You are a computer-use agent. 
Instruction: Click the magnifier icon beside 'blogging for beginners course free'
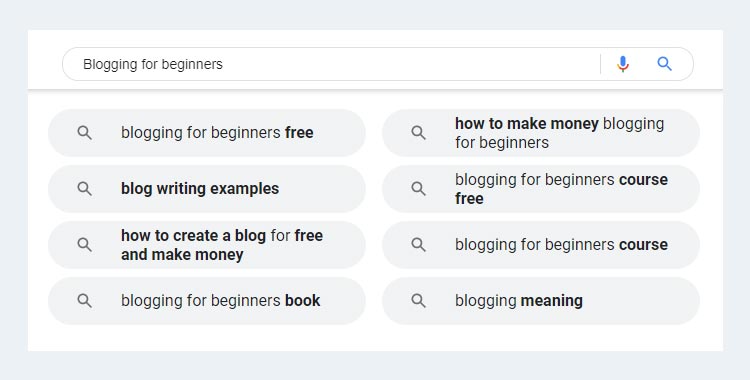point(419,189)
